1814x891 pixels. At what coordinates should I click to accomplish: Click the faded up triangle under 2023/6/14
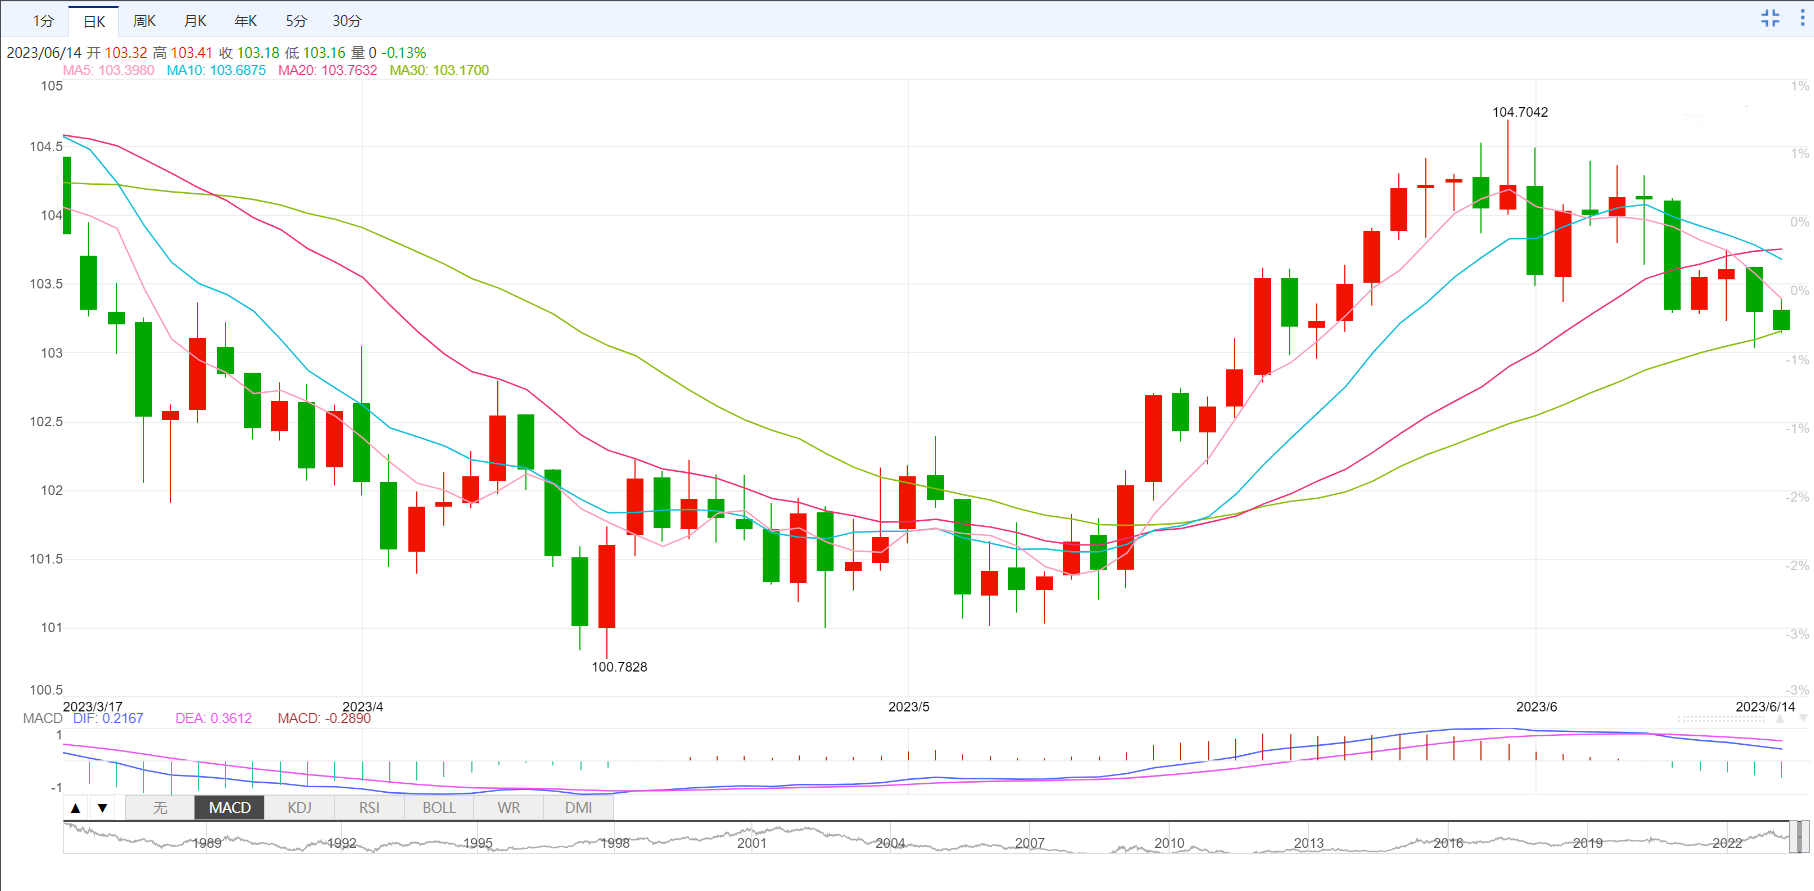point(1780,718)
